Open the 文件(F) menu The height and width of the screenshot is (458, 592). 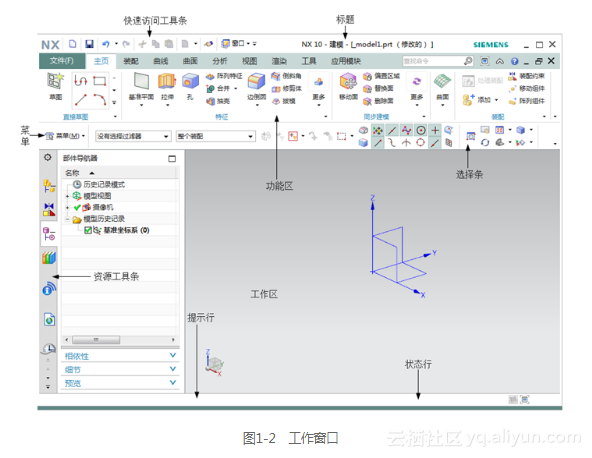pos(62,61)
